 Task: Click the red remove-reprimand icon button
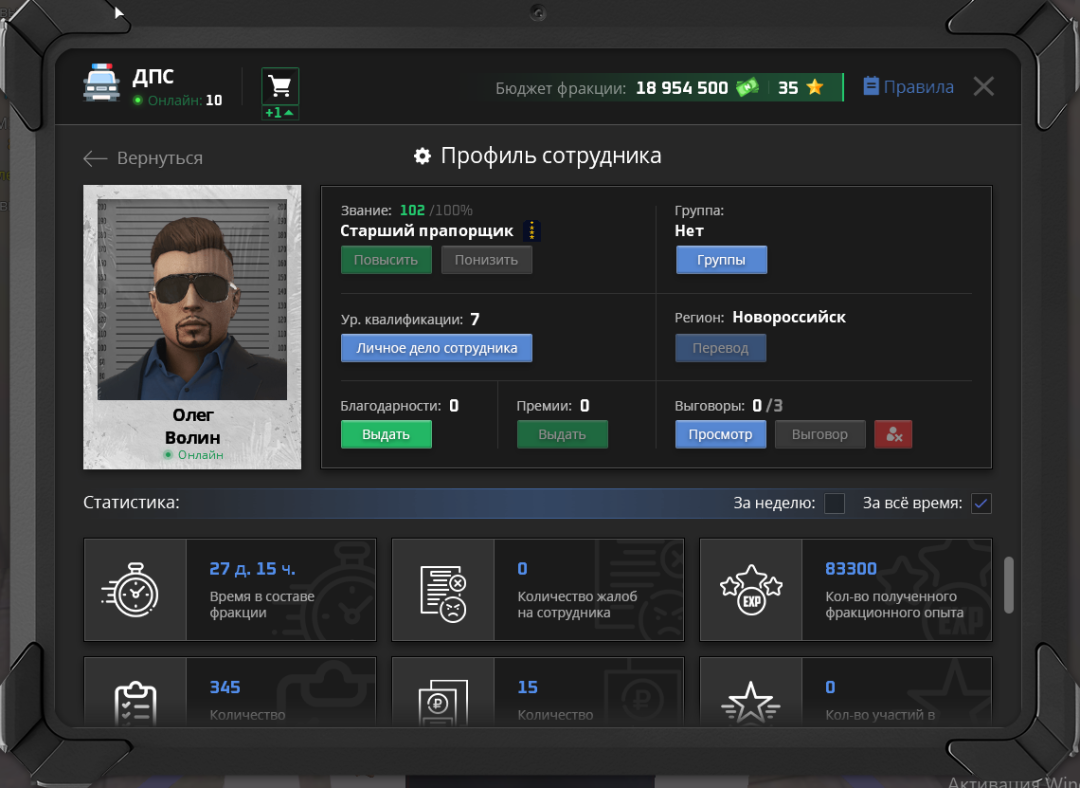(x=893, y=435)
